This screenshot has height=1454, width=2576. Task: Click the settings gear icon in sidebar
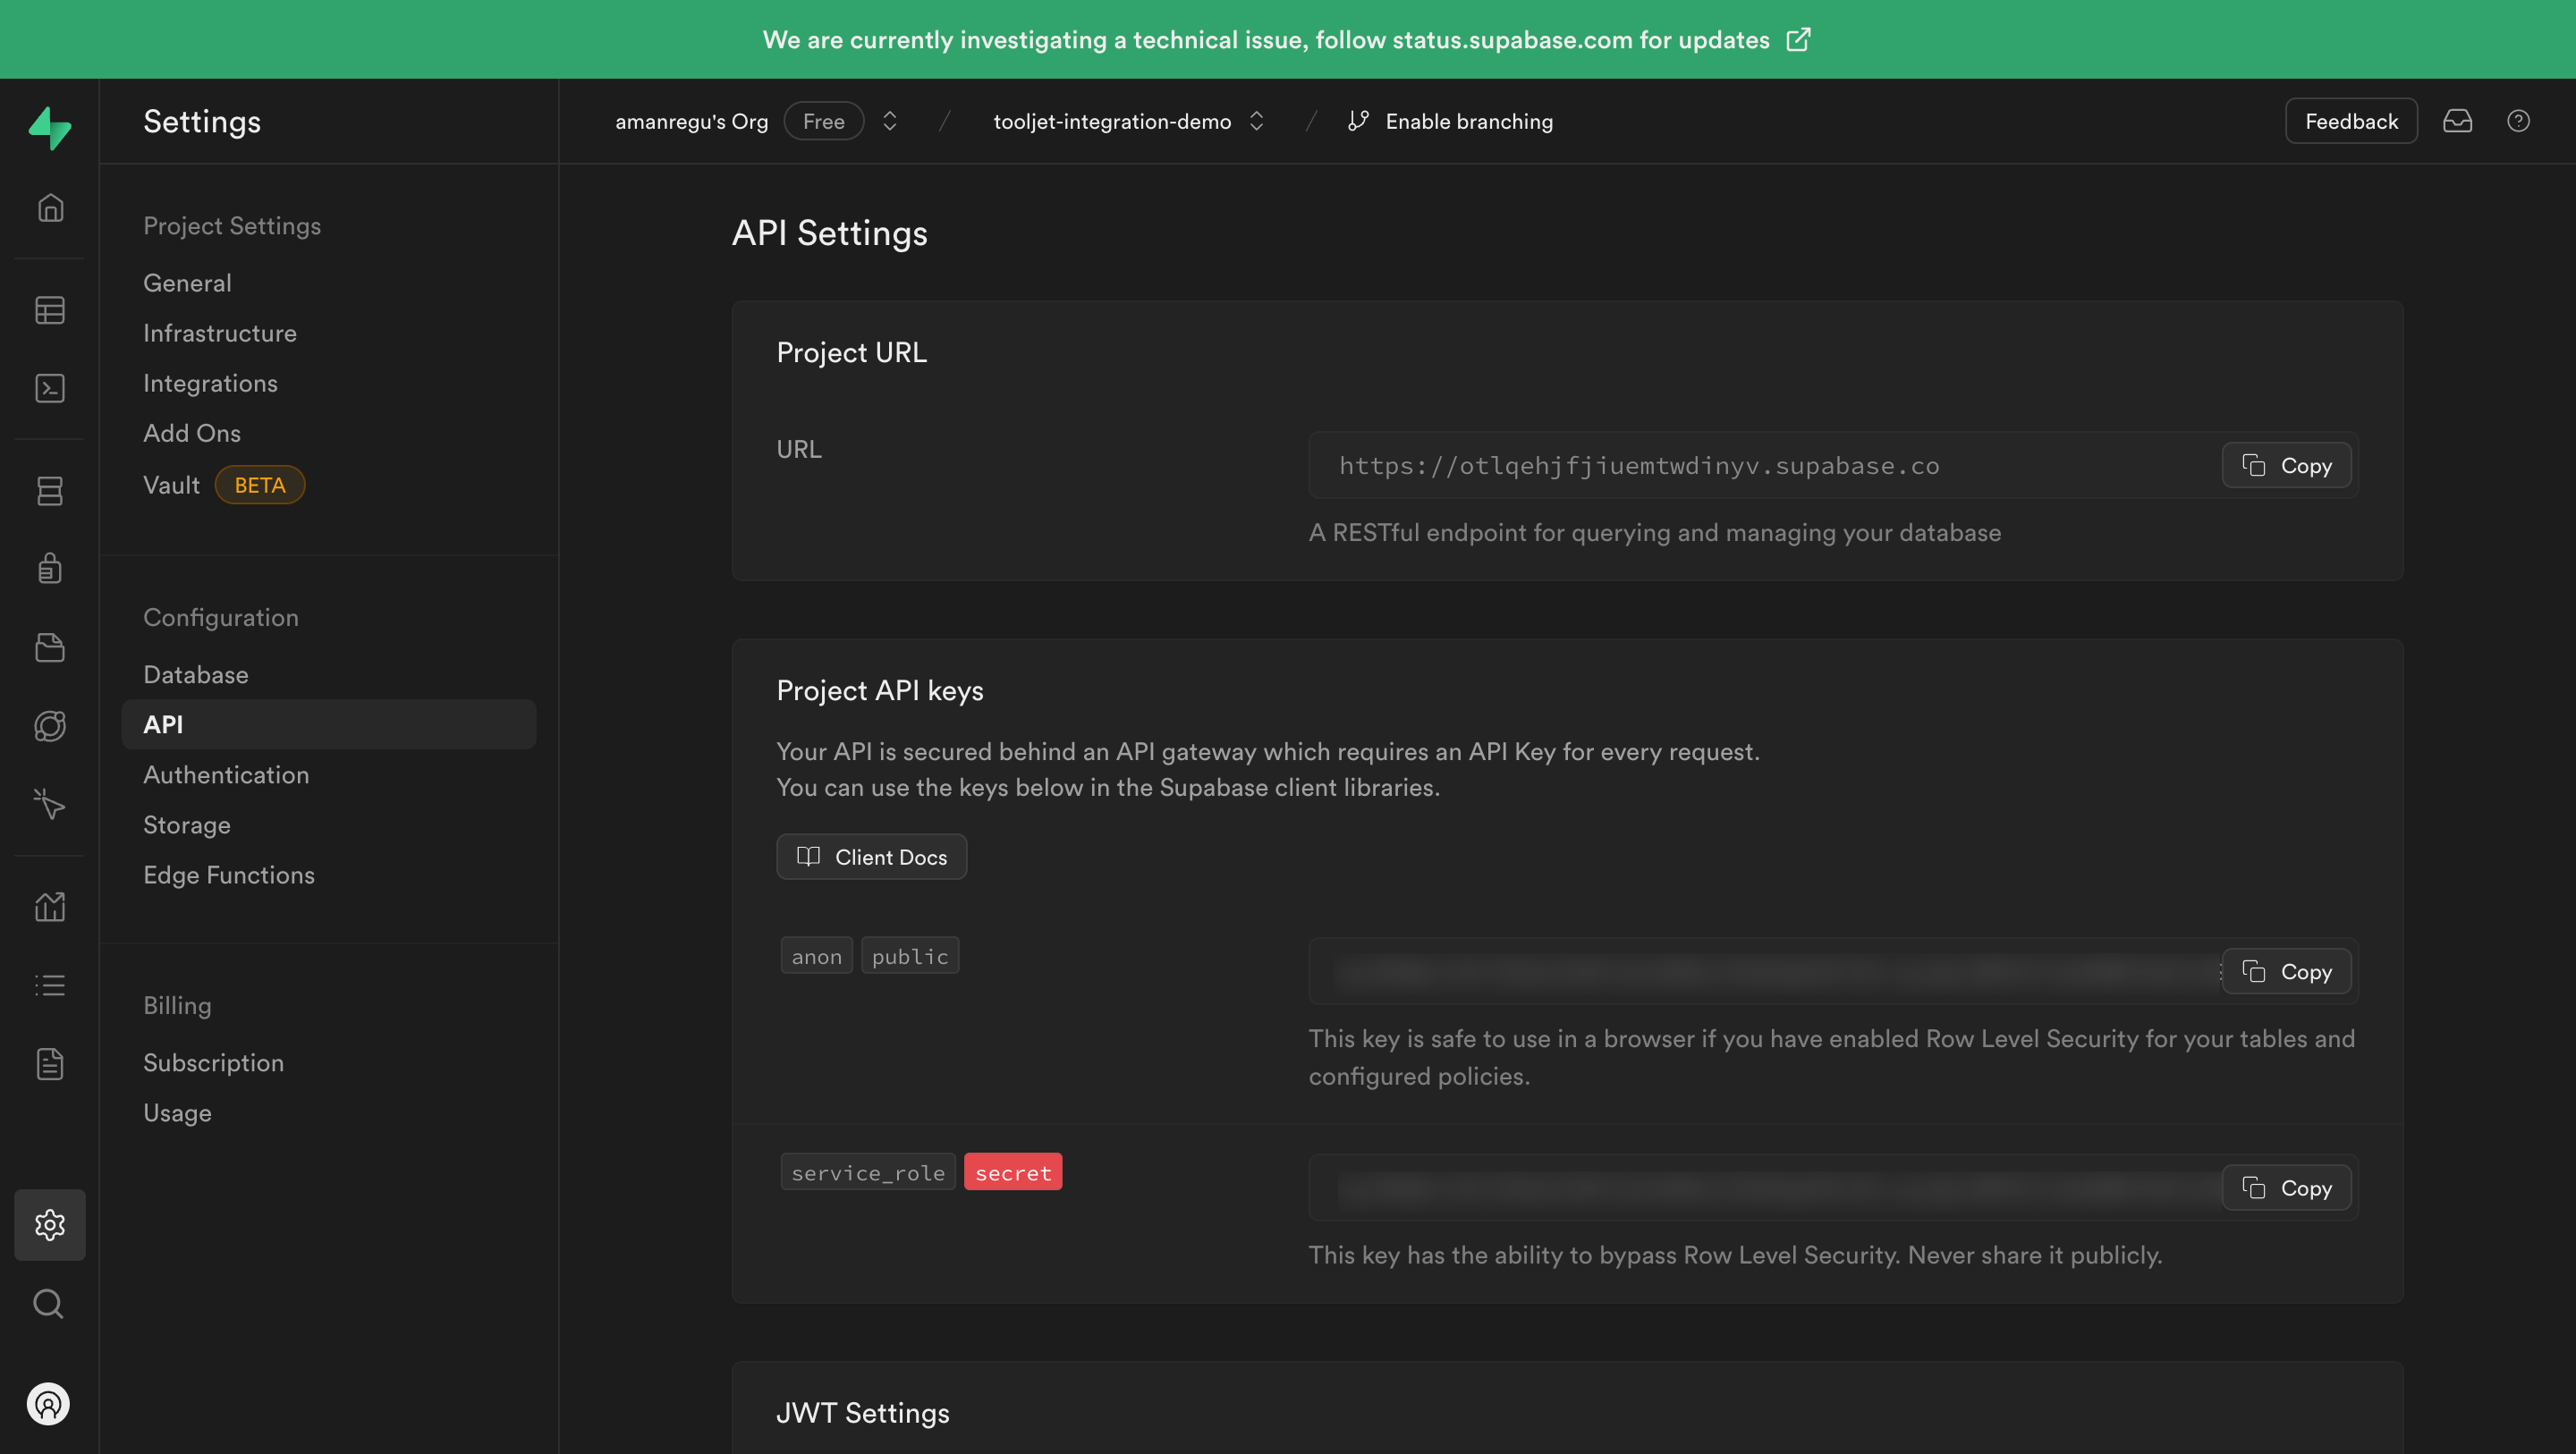49,1224
